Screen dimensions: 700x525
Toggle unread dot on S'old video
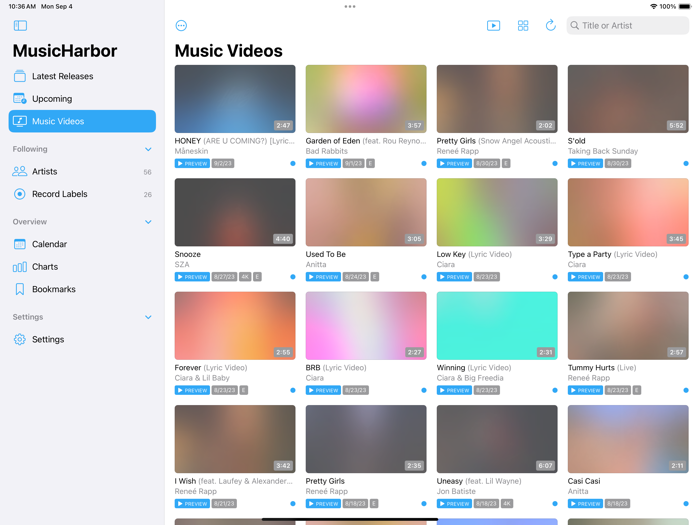click(686, 163)
